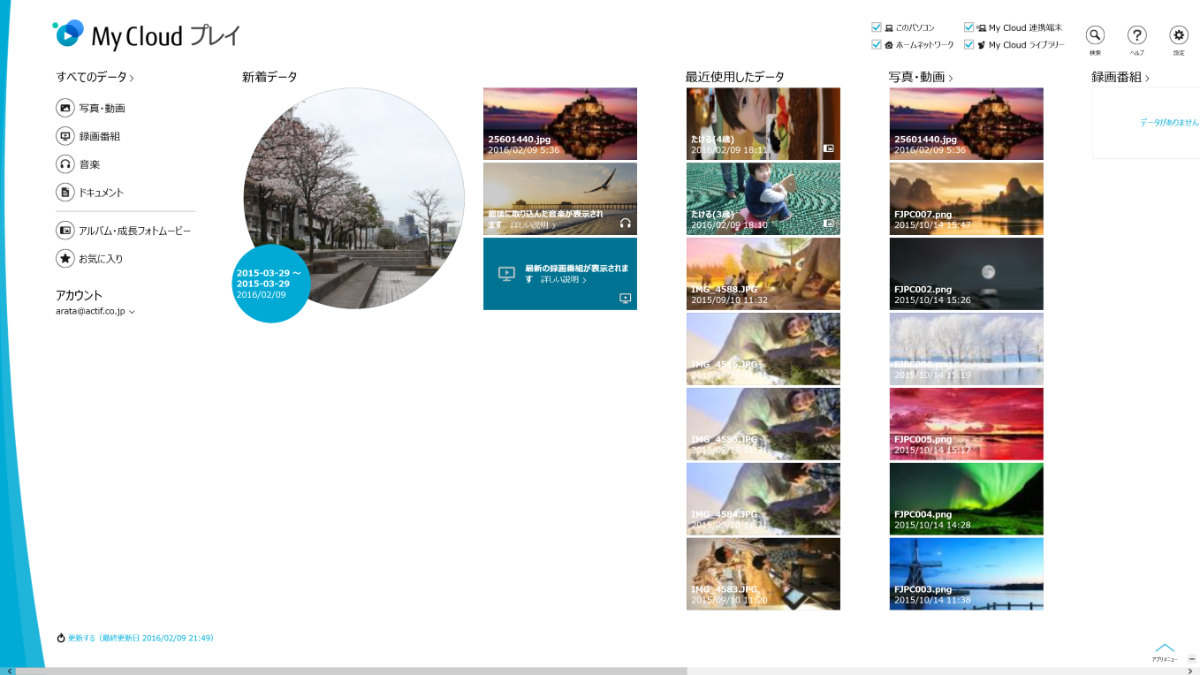This screenshot has width=1200, height=675.
Task: Uncheck the このパソコン checkbox
Action: (x=877, y=28)
